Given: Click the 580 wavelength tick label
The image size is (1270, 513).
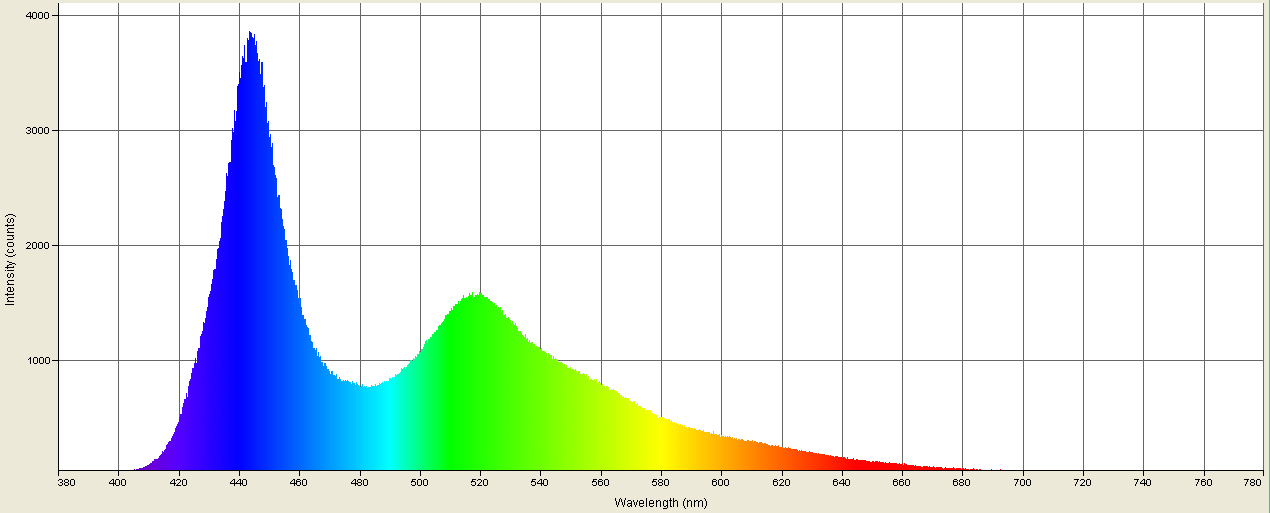Looking at the screenshot, I should tap(661, 483).
